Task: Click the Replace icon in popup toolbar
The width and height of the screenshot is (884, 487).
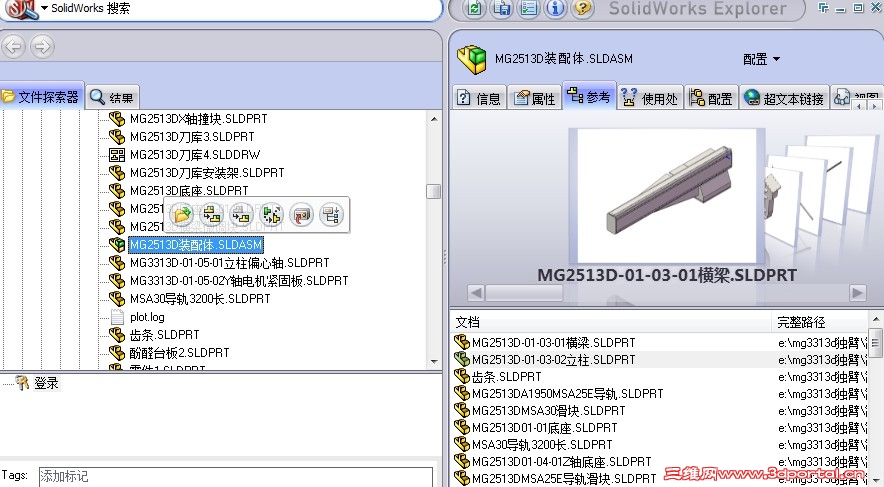Action: (242, 215)
